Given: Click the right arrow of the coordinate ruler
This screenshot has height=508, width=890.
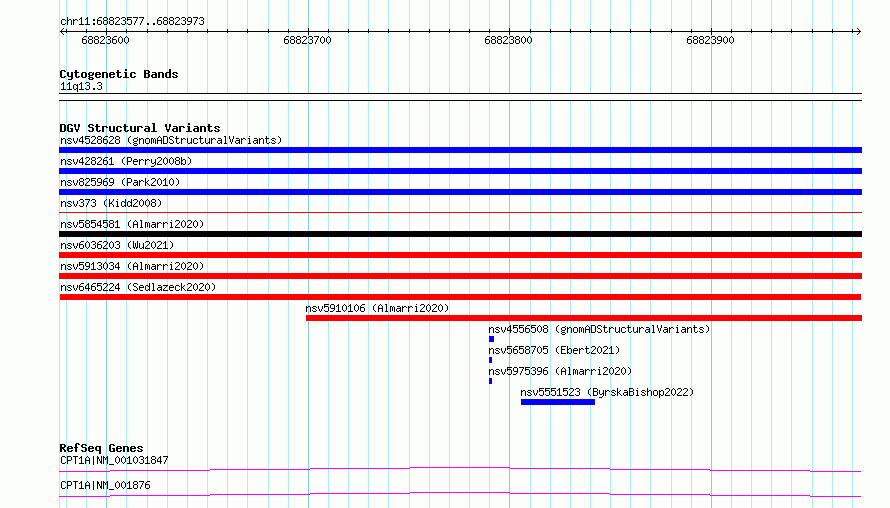Looking at the screenshot, I should (858, 31).
